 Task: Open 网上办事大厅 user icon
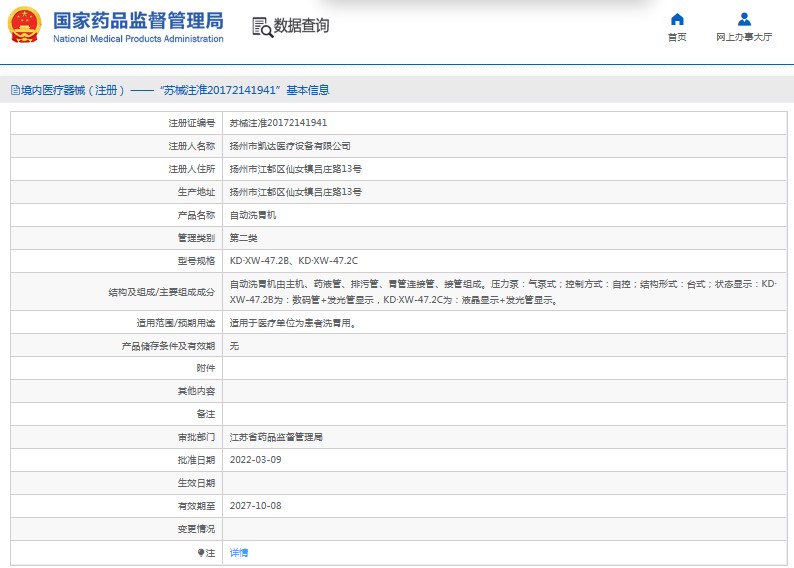(744, 19)
